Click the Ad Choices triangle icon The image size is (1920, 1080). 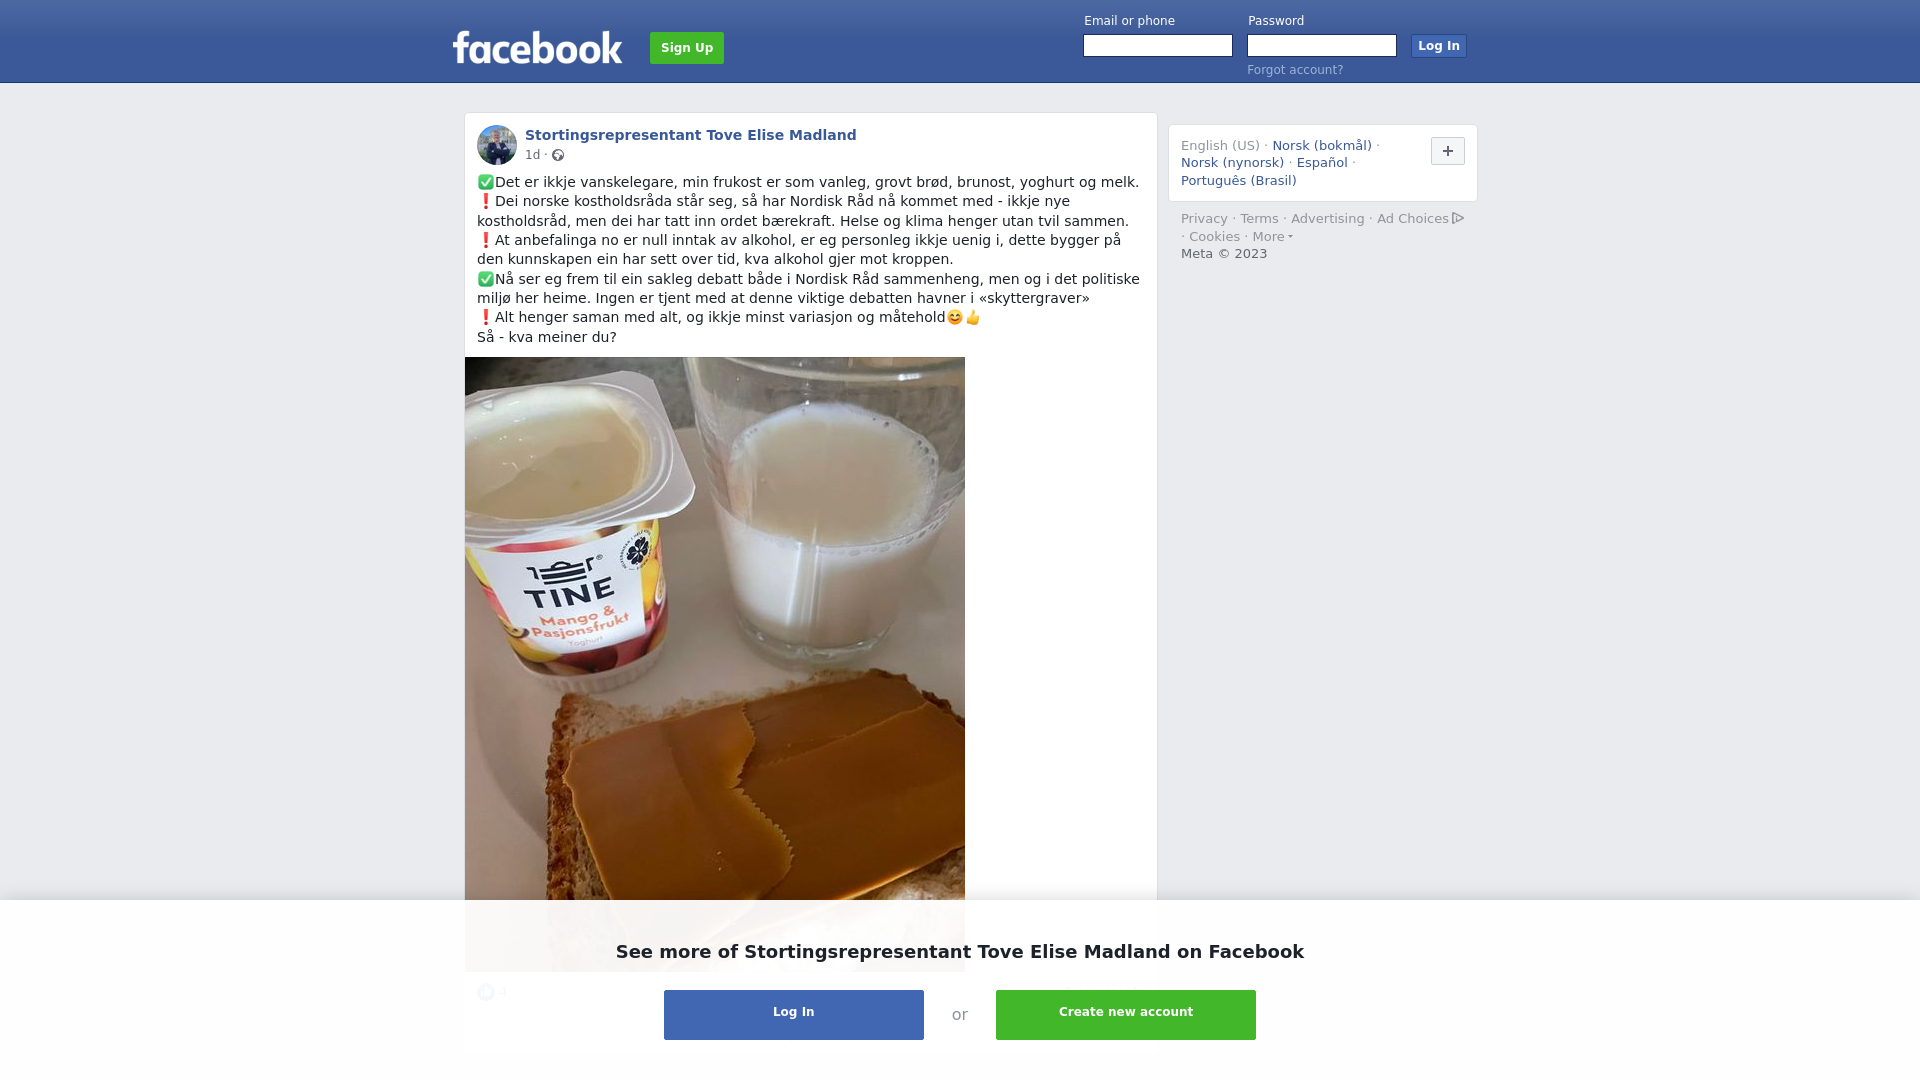pos(1458,218)
